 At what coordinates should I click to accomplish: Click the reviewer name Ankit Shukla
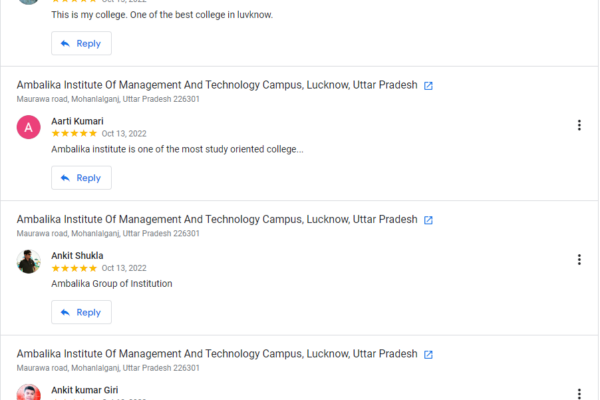tap(77, 255)
